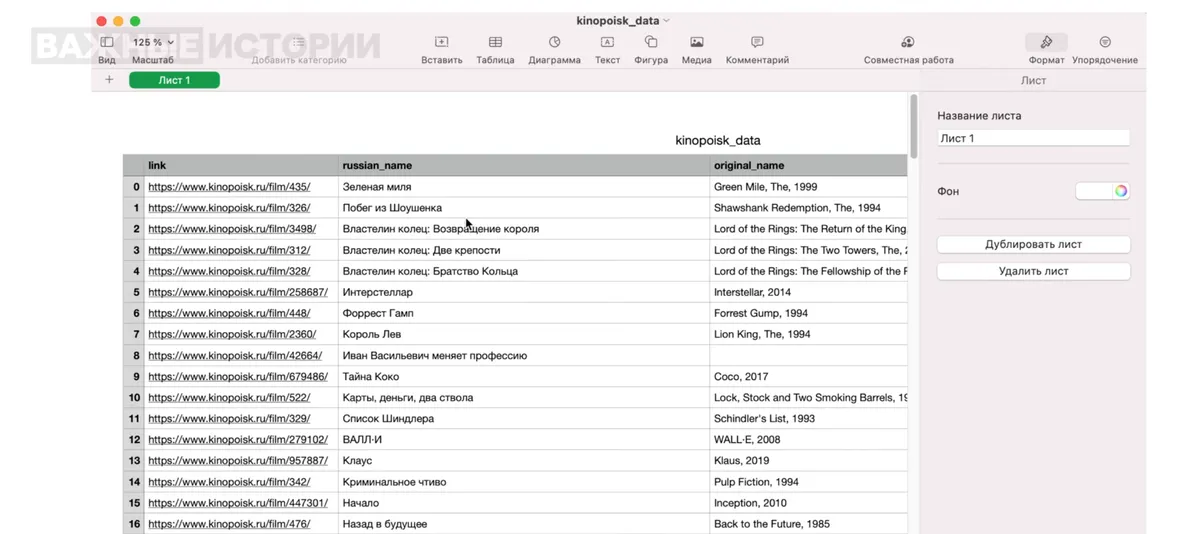Add a comment with the Комментарий icon
This screenshot has width=1200, height=534.
pos(757,42)
